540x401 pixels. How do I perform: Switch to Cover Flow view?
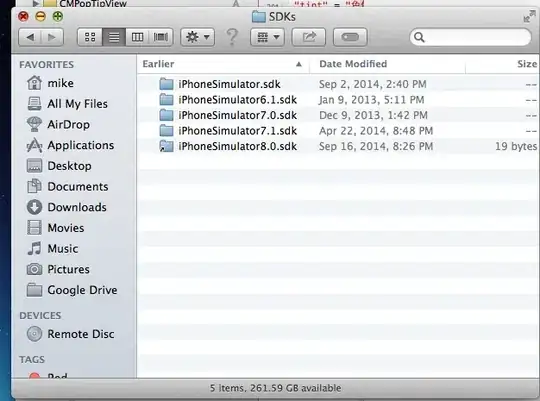[161, 37]
